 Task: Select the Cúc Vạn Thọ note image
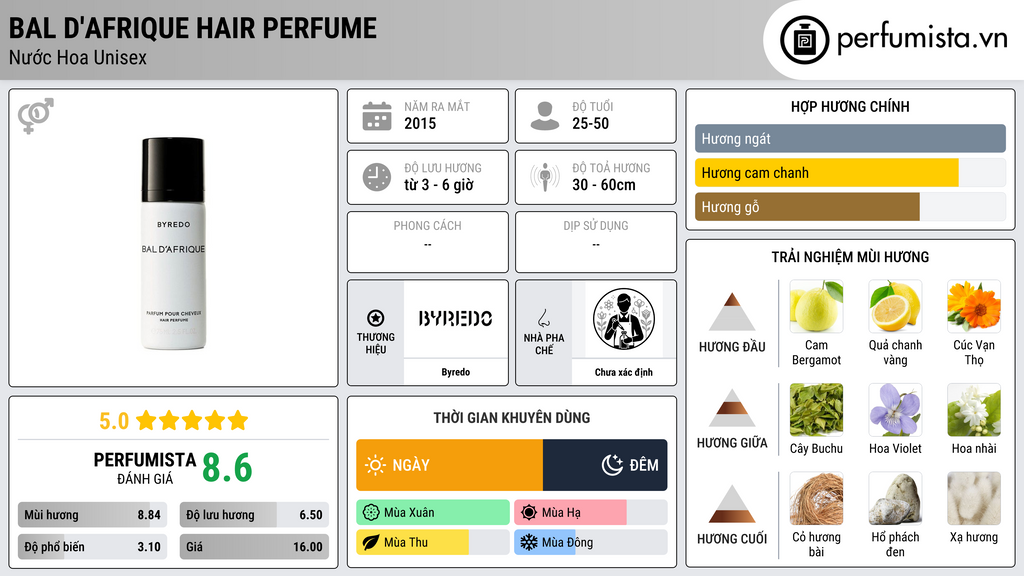click(974, 306)
